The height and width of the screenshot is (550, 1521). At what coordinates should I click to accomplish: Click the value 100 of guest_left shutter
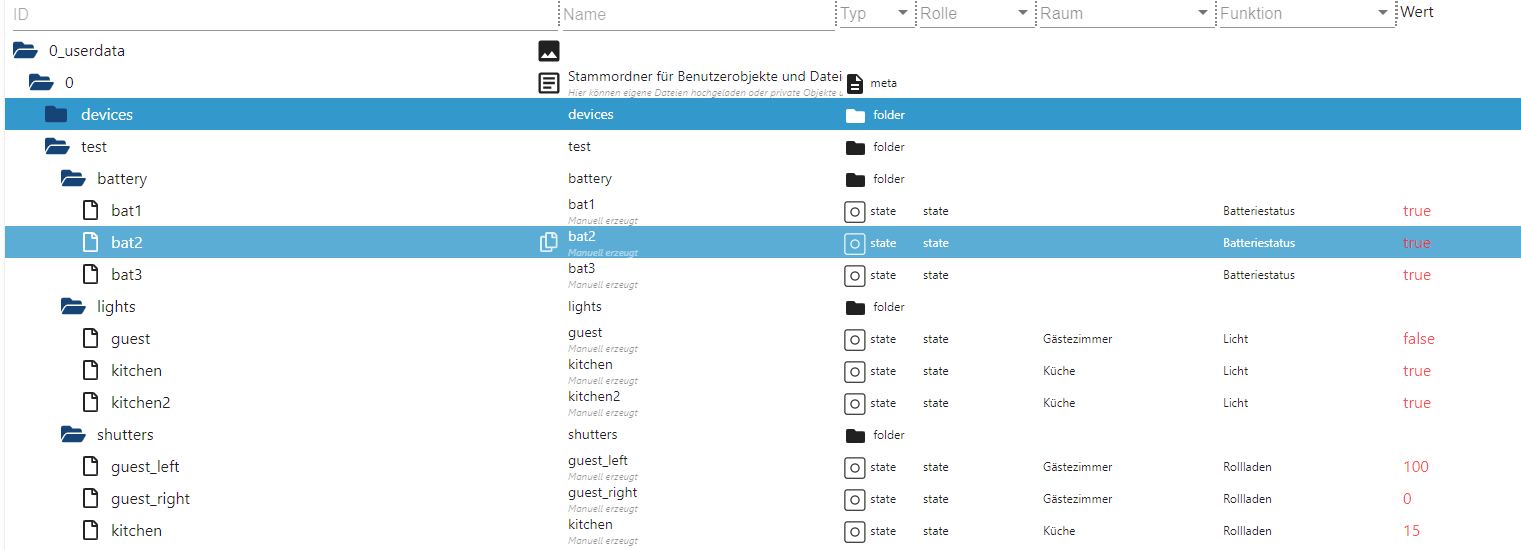[1415, 467]
